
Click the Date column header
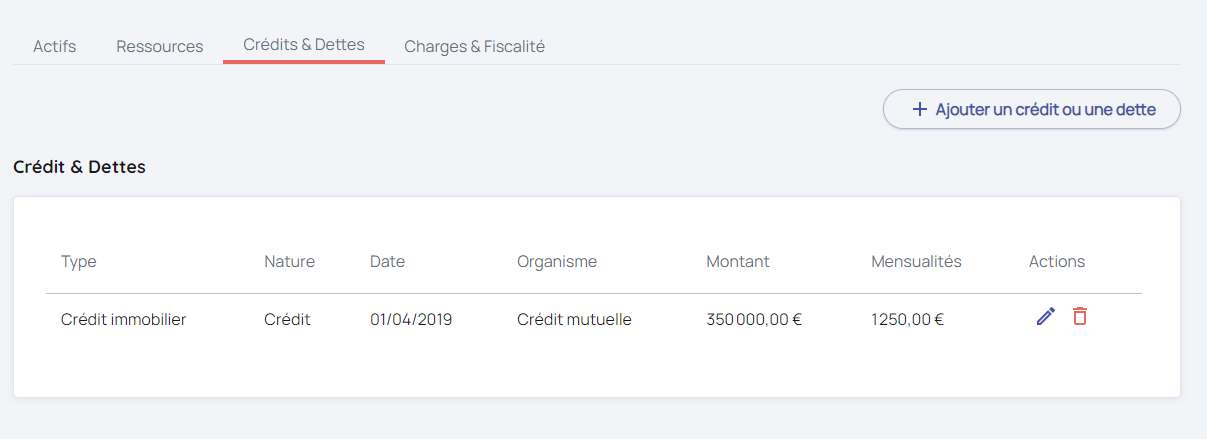[x=387, y=262]
